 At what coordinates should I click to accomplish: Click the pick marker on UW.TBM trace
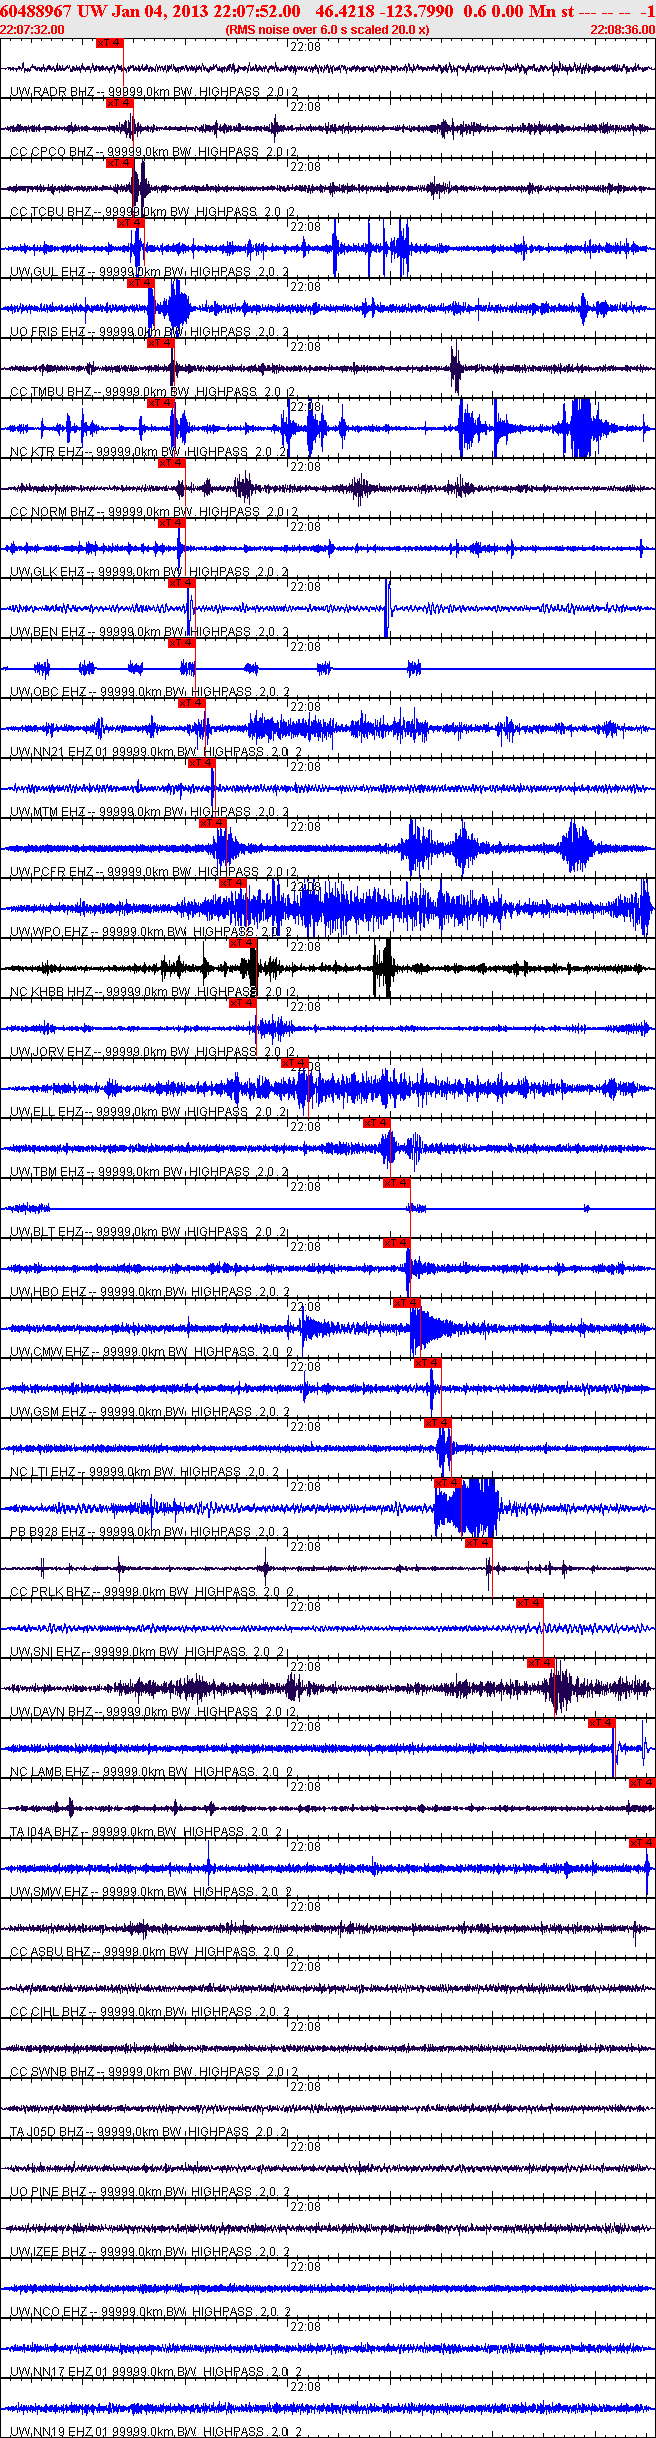[377, 1123]
